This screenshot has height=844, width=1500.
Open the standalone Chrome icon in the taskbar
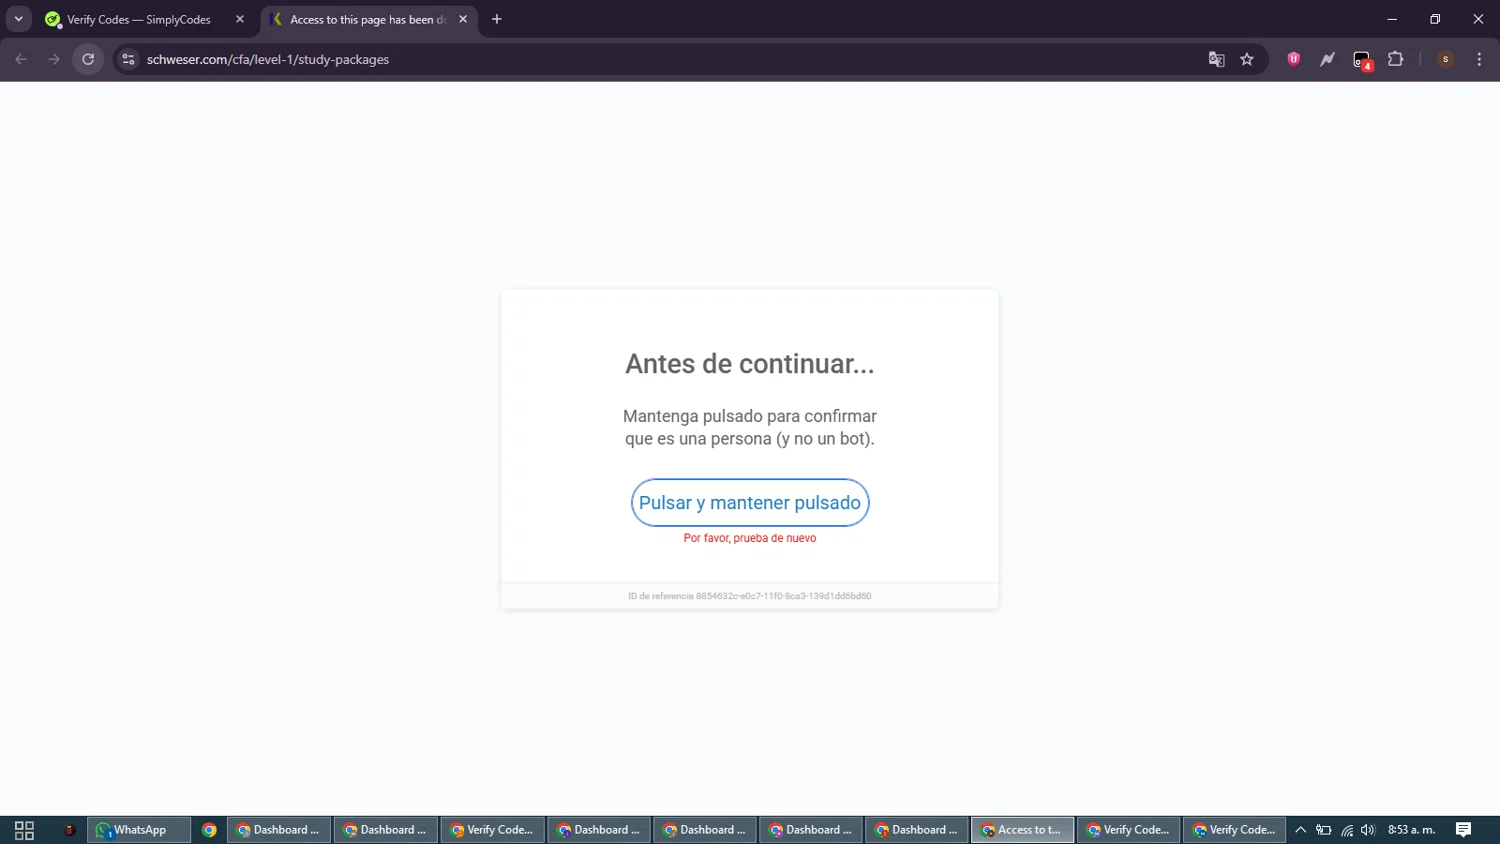click(209, 830)
